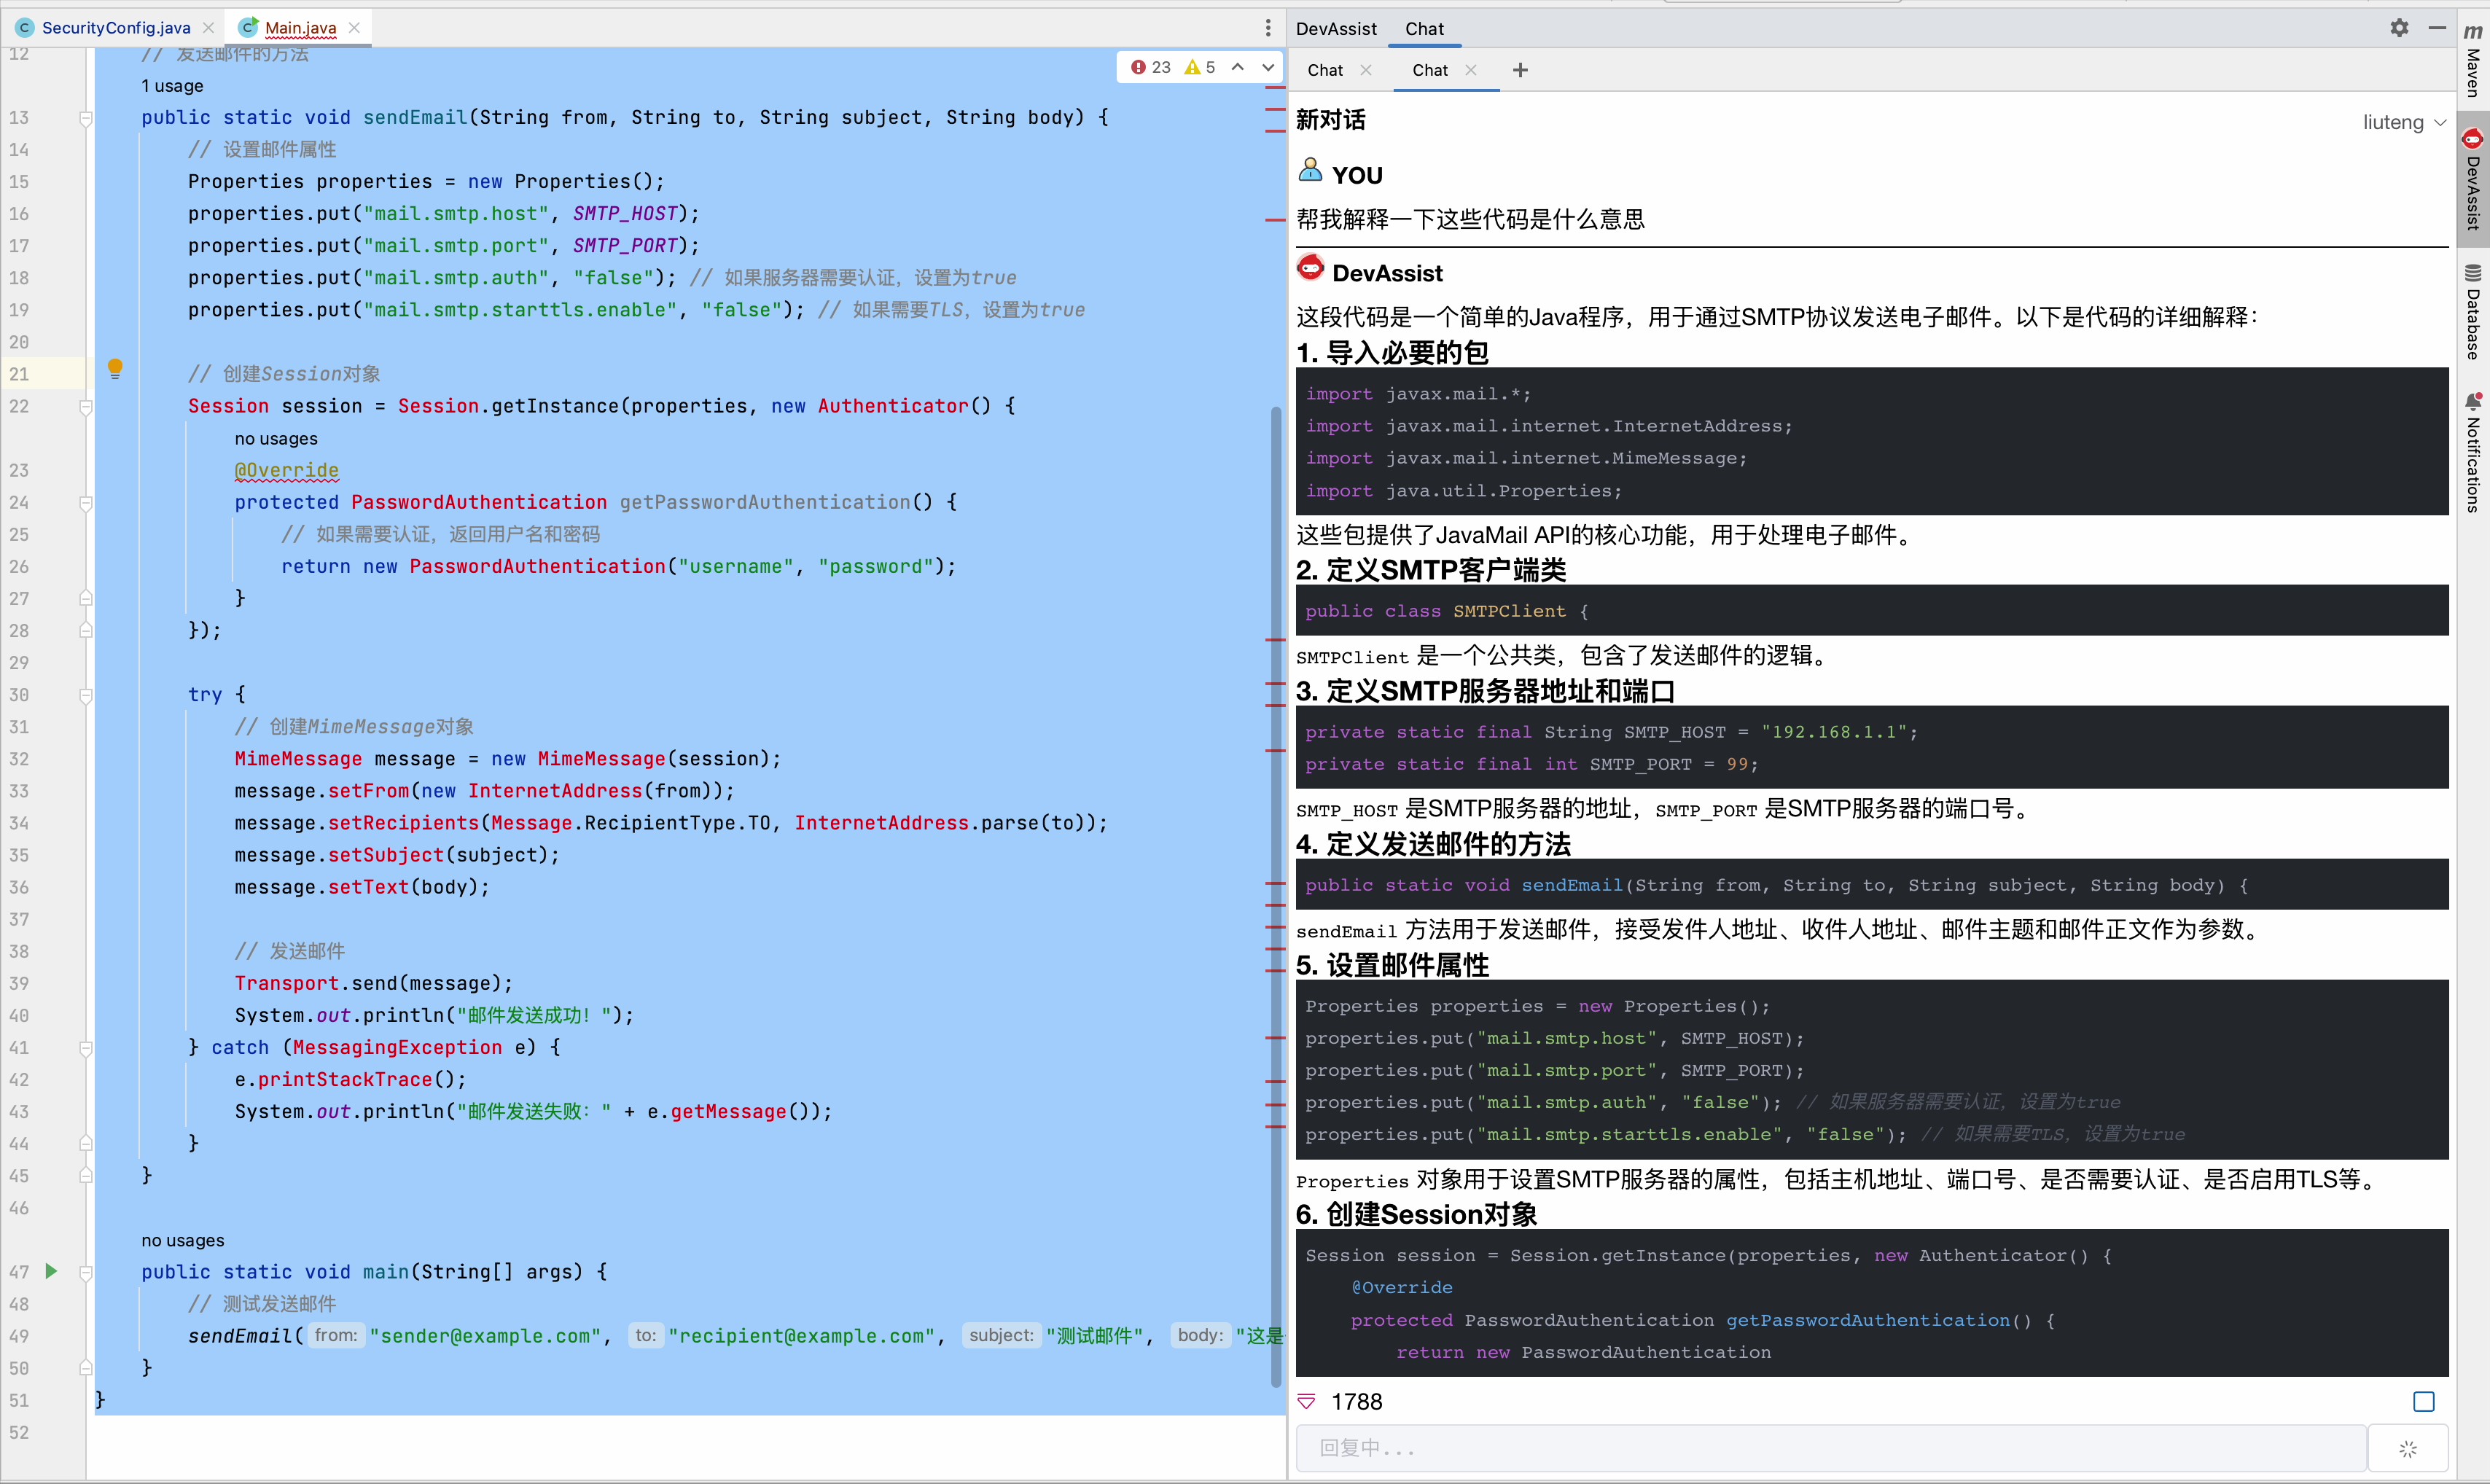Open DevAssist settings gear icon
2490x1484 pixels.
tap(2399, 28)
